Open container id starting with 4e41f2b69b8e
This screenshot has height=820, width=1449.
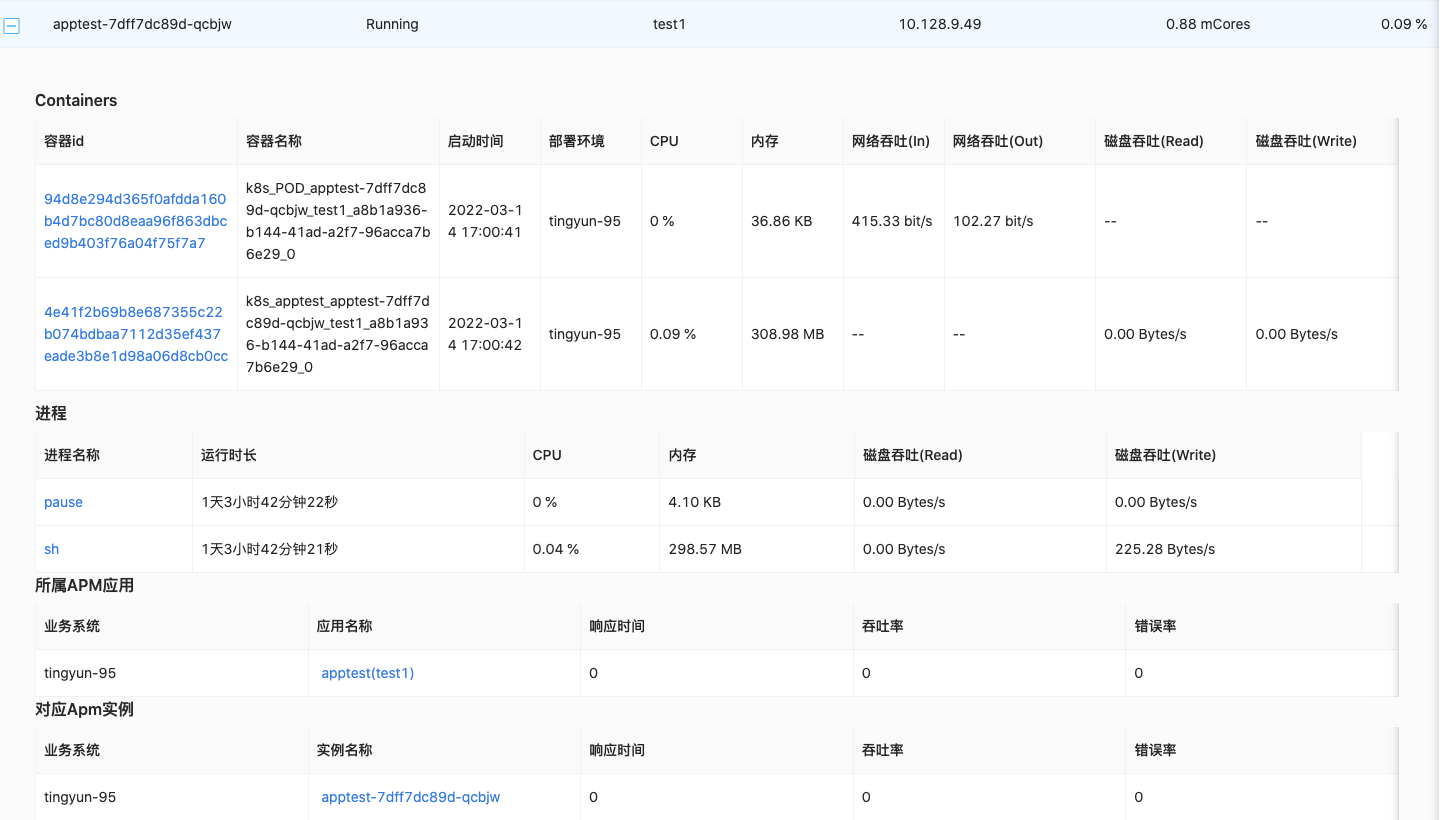[135, 334]
